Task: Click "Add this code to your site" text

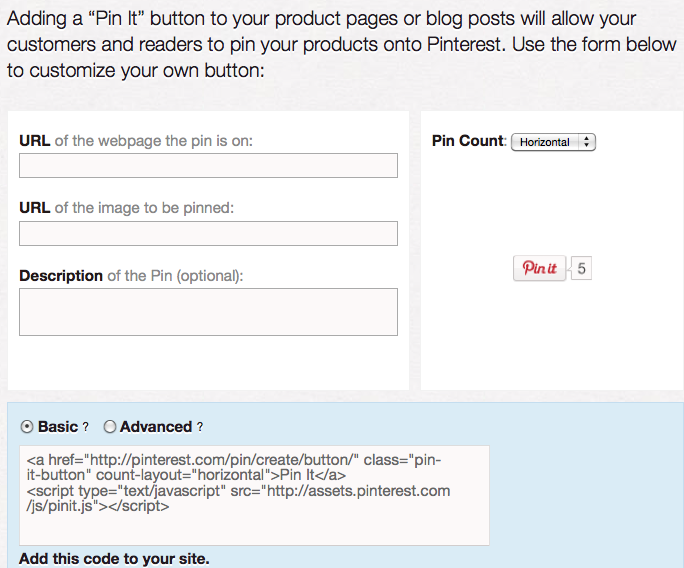Action: pyautogui.click(x=114, y=559)
